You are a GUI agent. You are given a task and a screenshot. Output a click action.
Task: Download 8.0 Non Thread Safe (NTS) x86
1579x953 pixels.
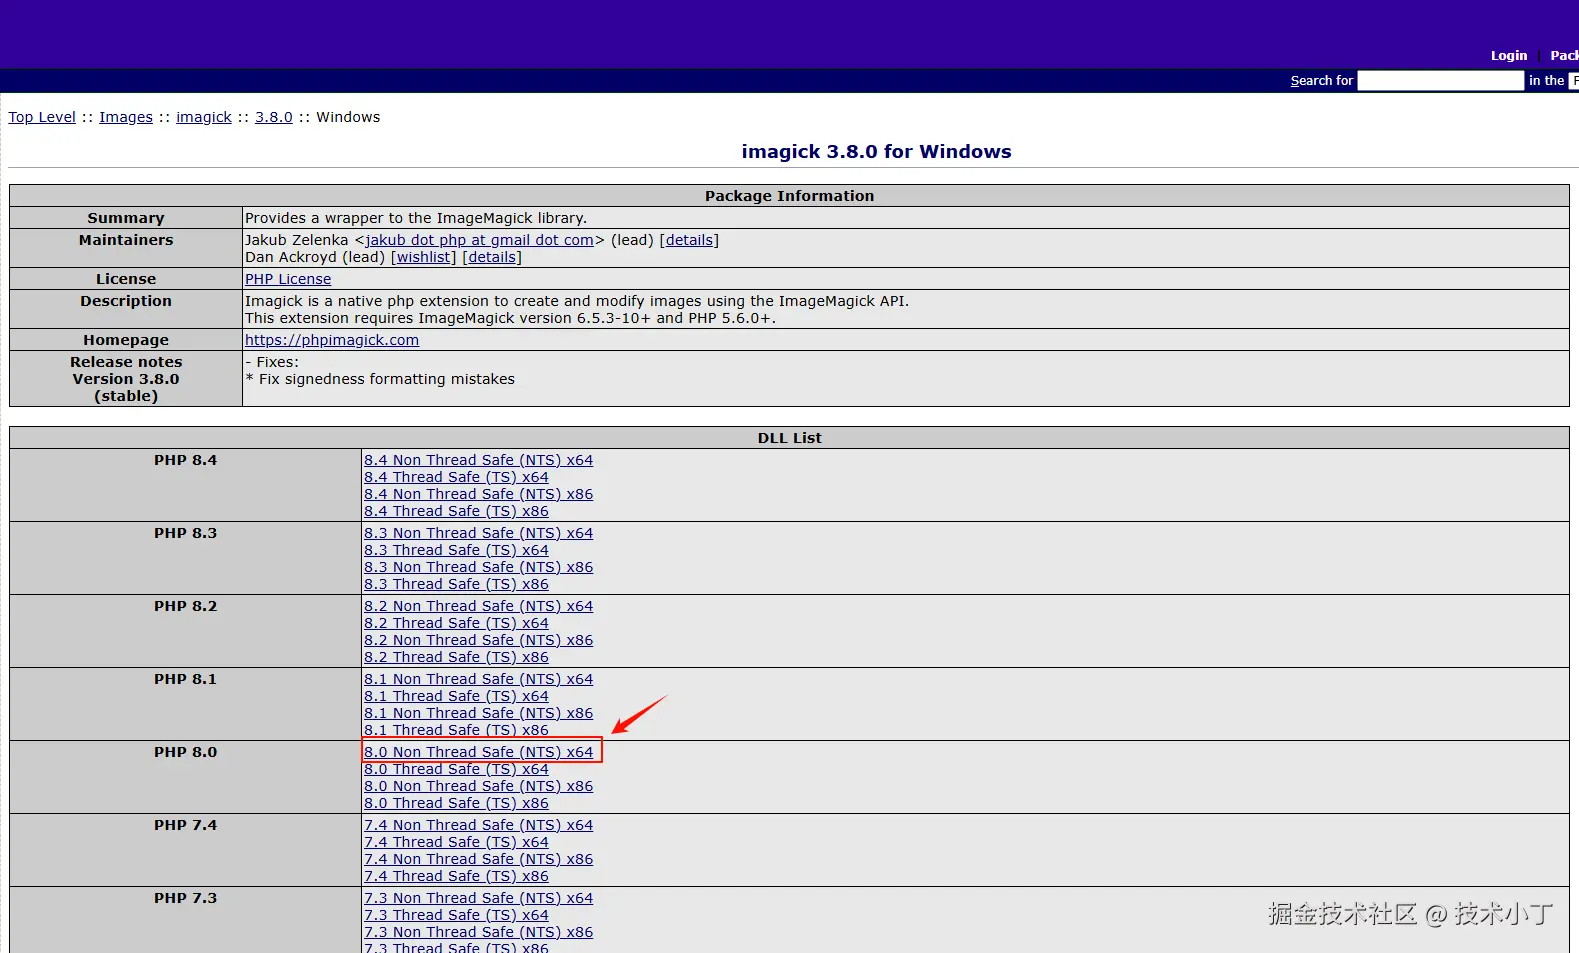(x=478, y=786)
